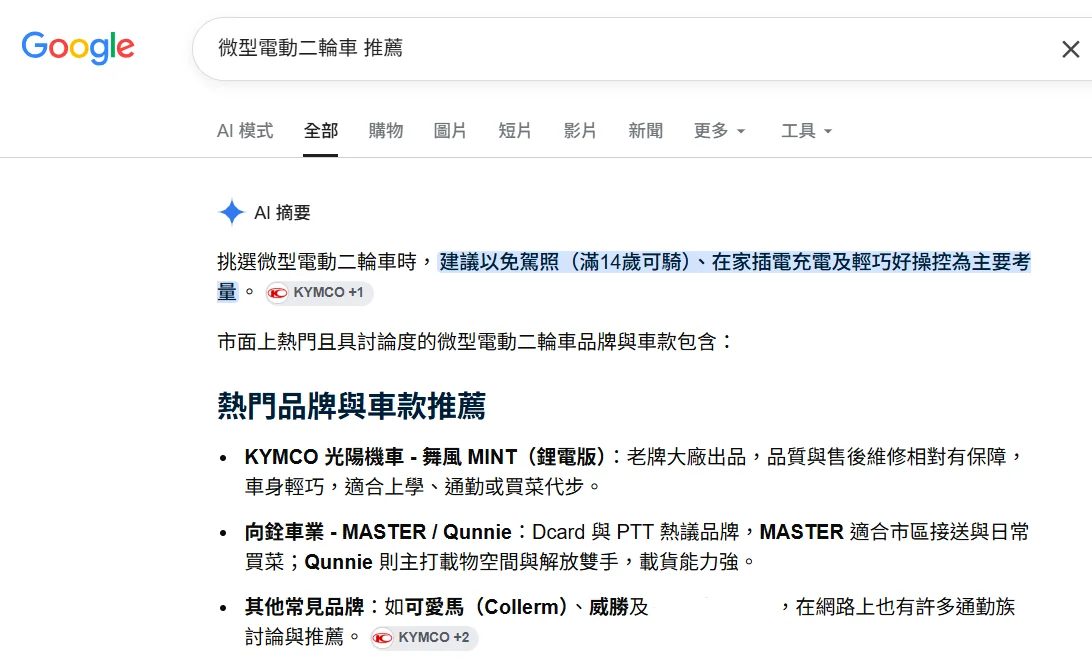Click the highlighted text 建議以免駕照（滿14歲可騎）
The image size is (1092, 662).
click(565, 262)
